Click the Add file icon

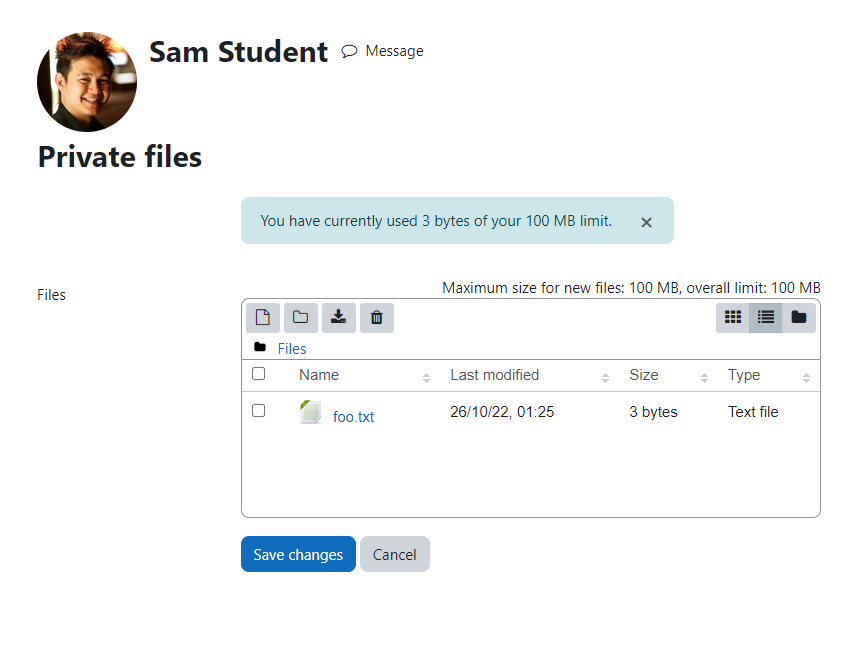point(263,317)
